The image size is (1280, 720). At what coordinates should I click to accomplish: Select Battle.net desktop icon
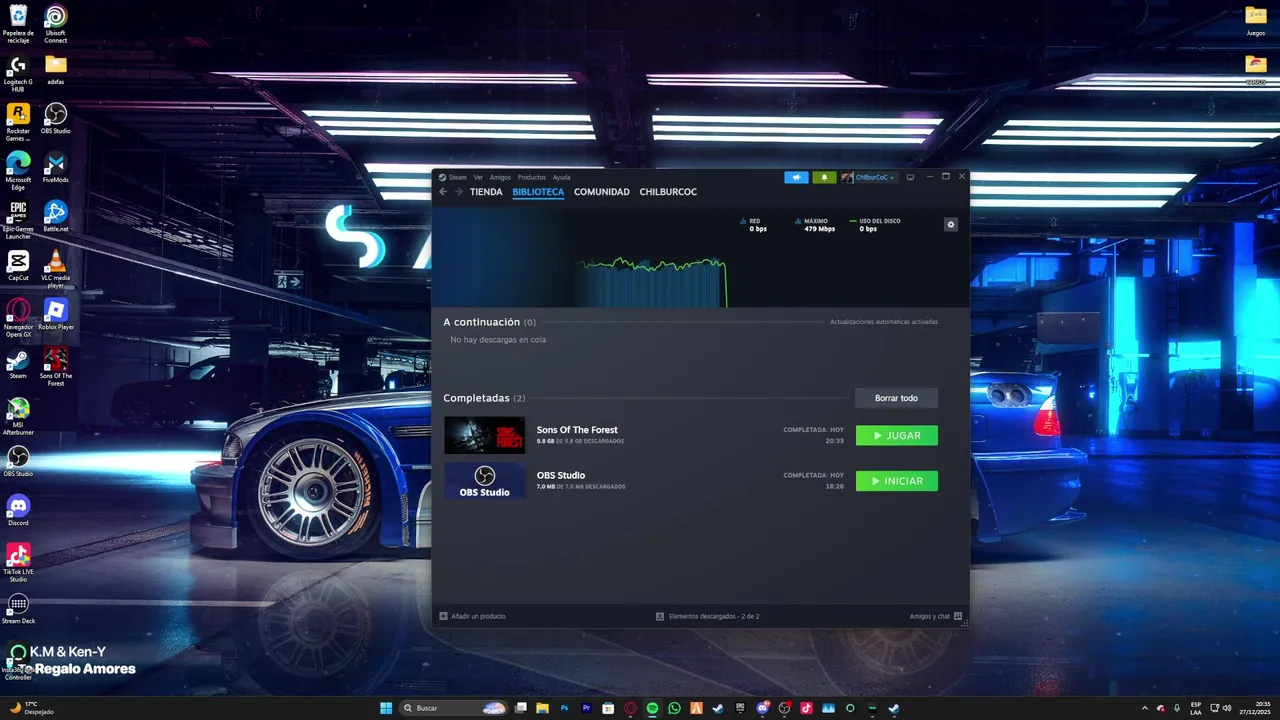tap(56, 217)
